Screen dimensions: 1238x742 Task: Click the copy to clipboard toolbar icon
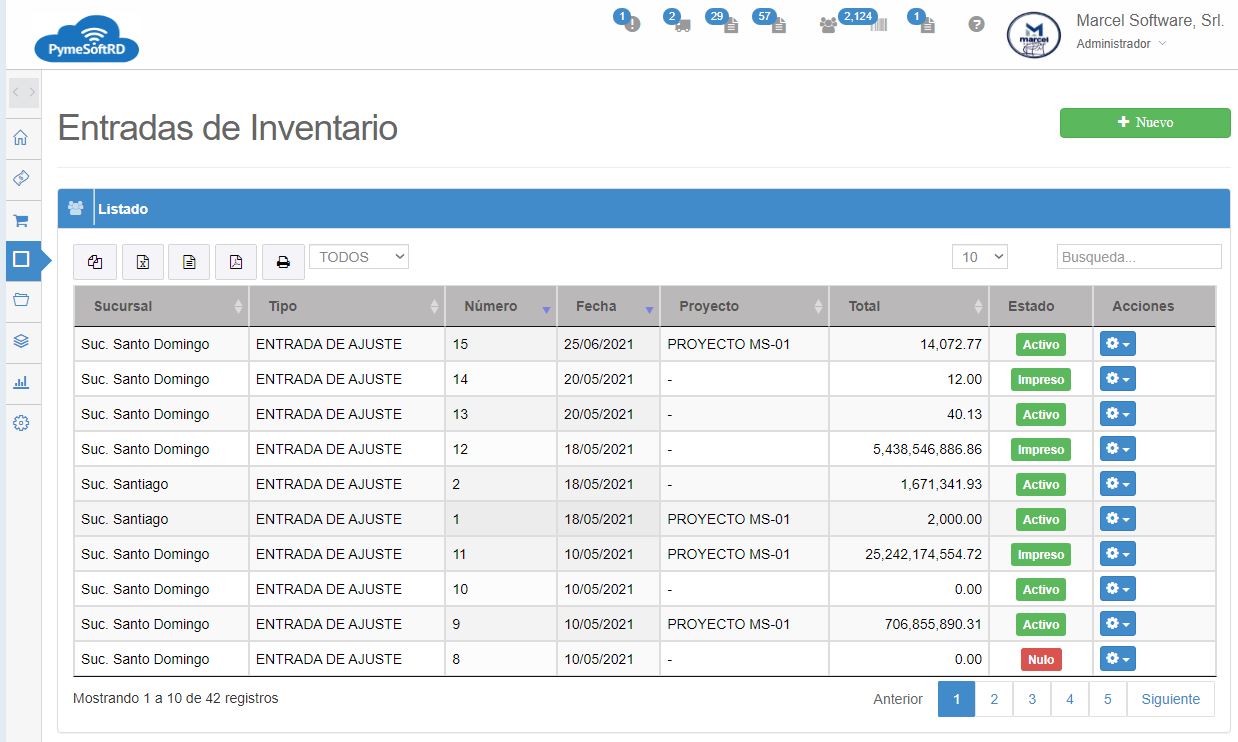pyautogui.click(x=95, y=262)
